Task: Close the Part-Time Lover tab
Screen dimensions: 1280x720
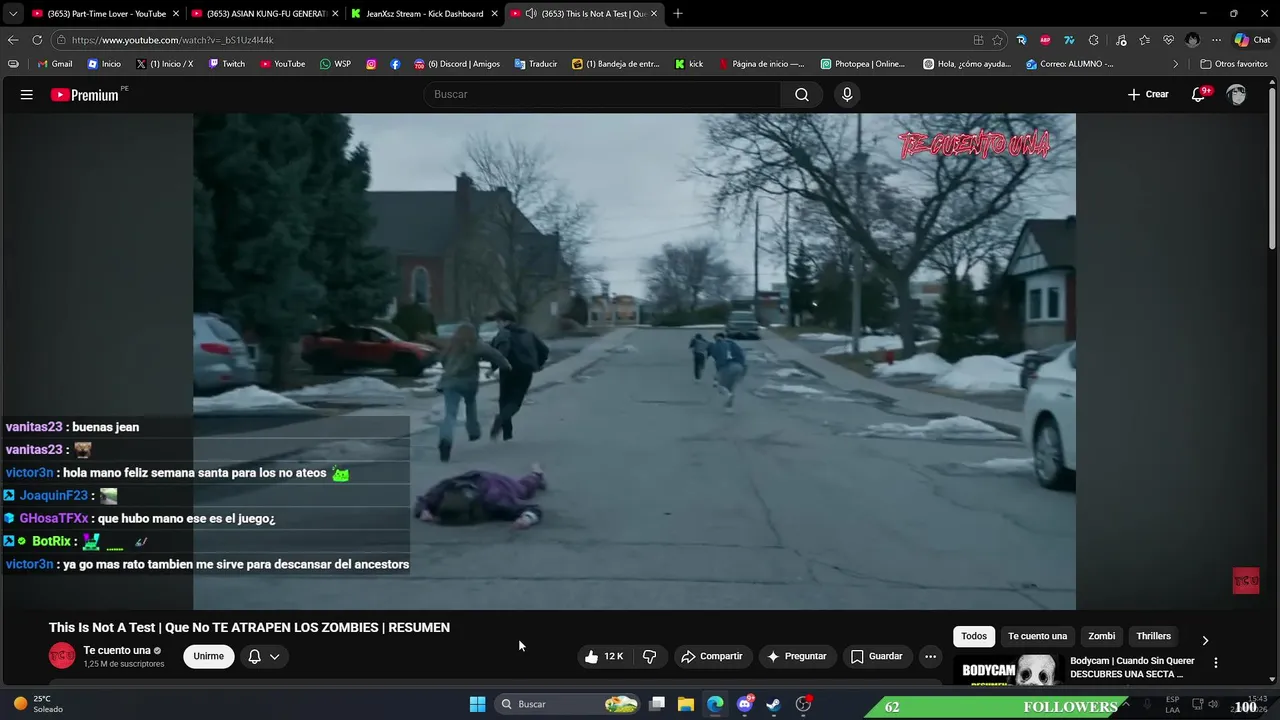Action: 176,14
